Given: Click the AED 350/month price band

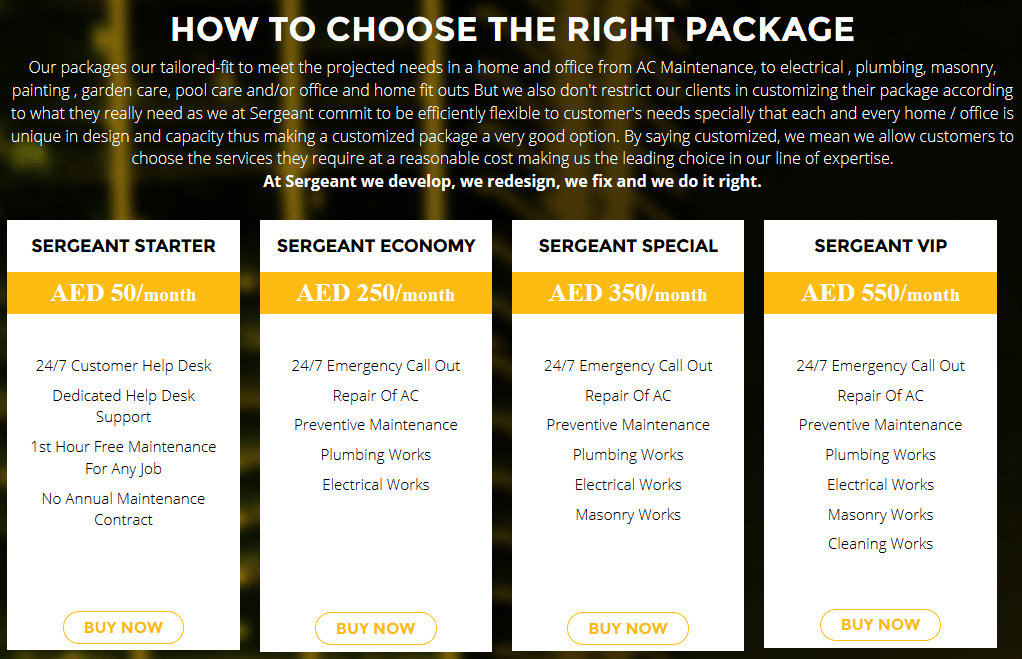Looking at the screenshot, I should pos(628,293).
